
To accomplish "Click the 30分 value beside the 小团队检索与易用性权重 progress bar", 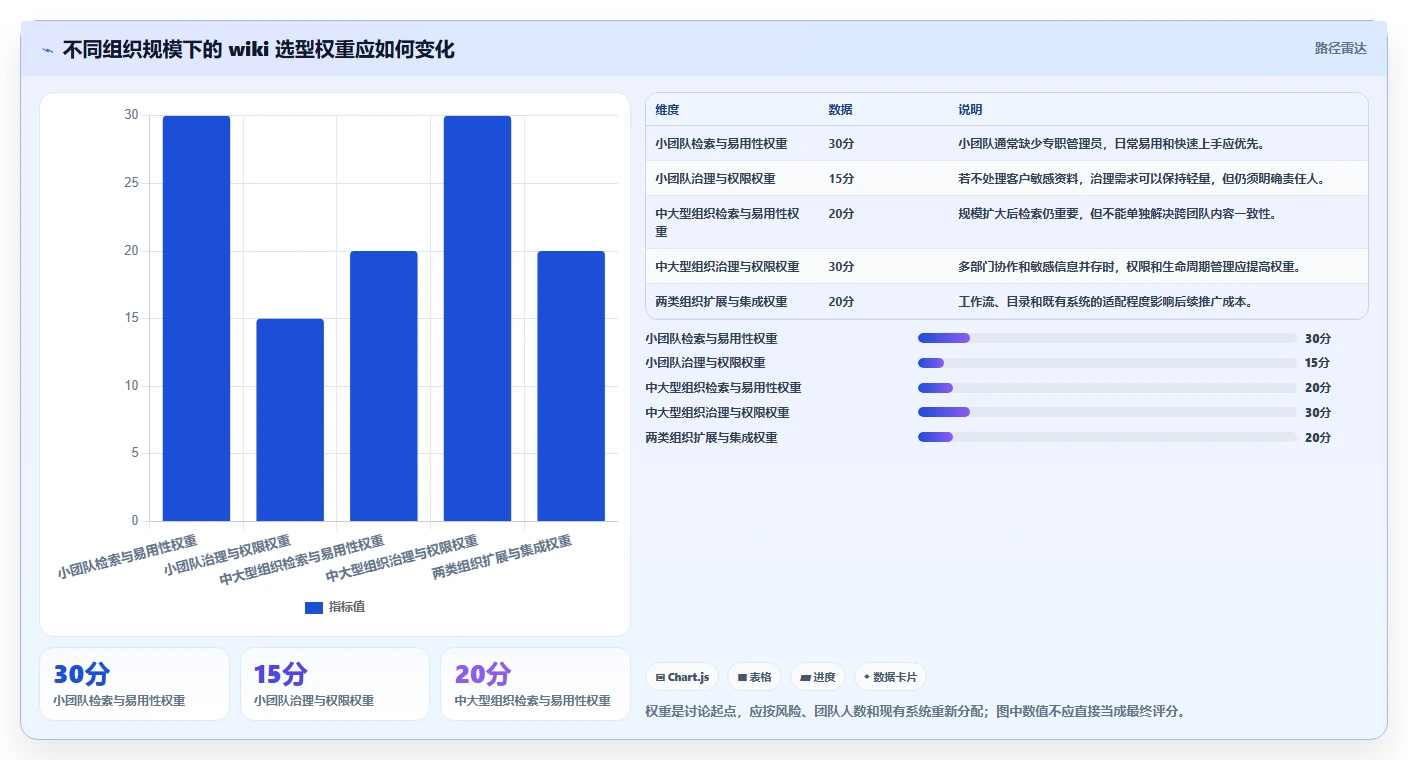I will tap(1318, 339).
